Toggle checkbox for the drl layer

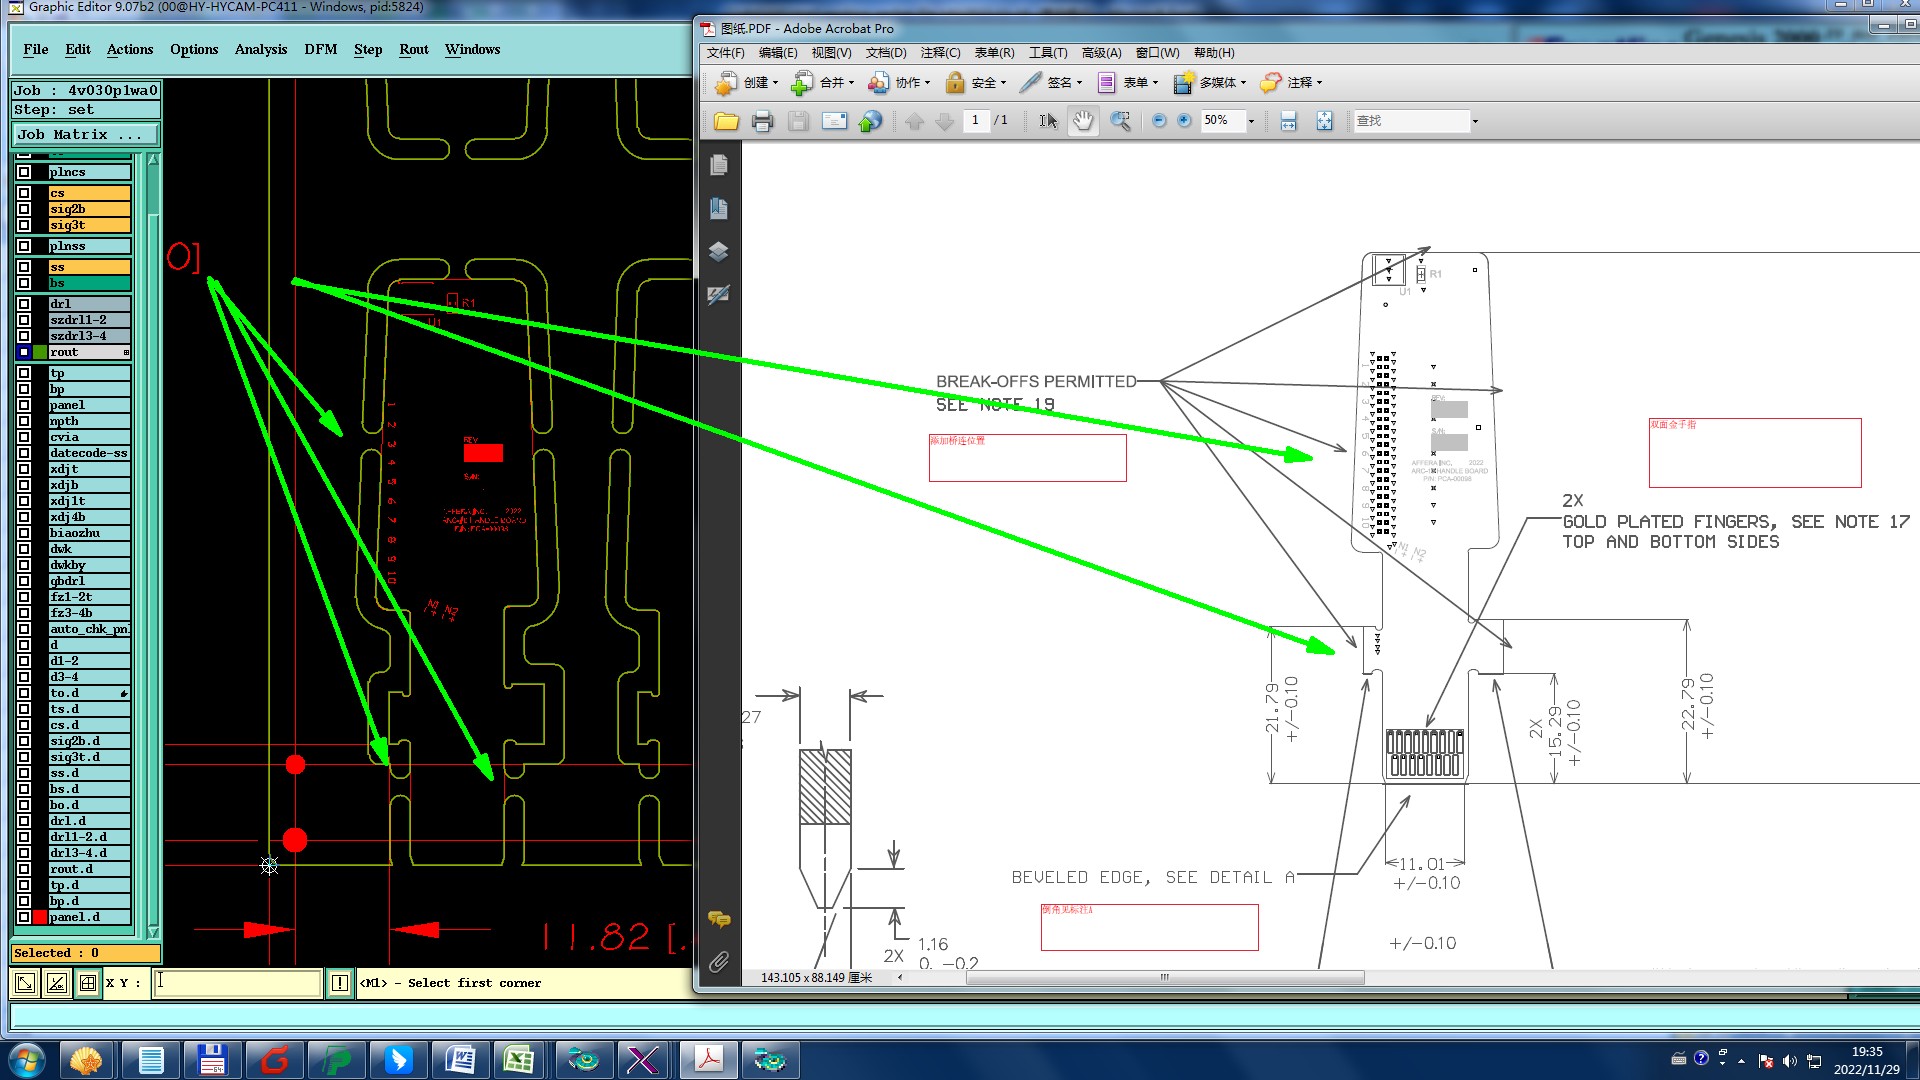point(24,304)
